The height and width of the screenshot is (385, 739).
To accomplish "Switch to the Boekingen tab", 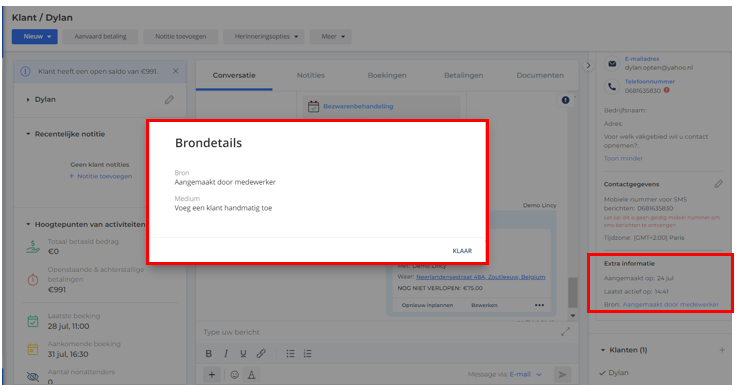I will 387,75.
